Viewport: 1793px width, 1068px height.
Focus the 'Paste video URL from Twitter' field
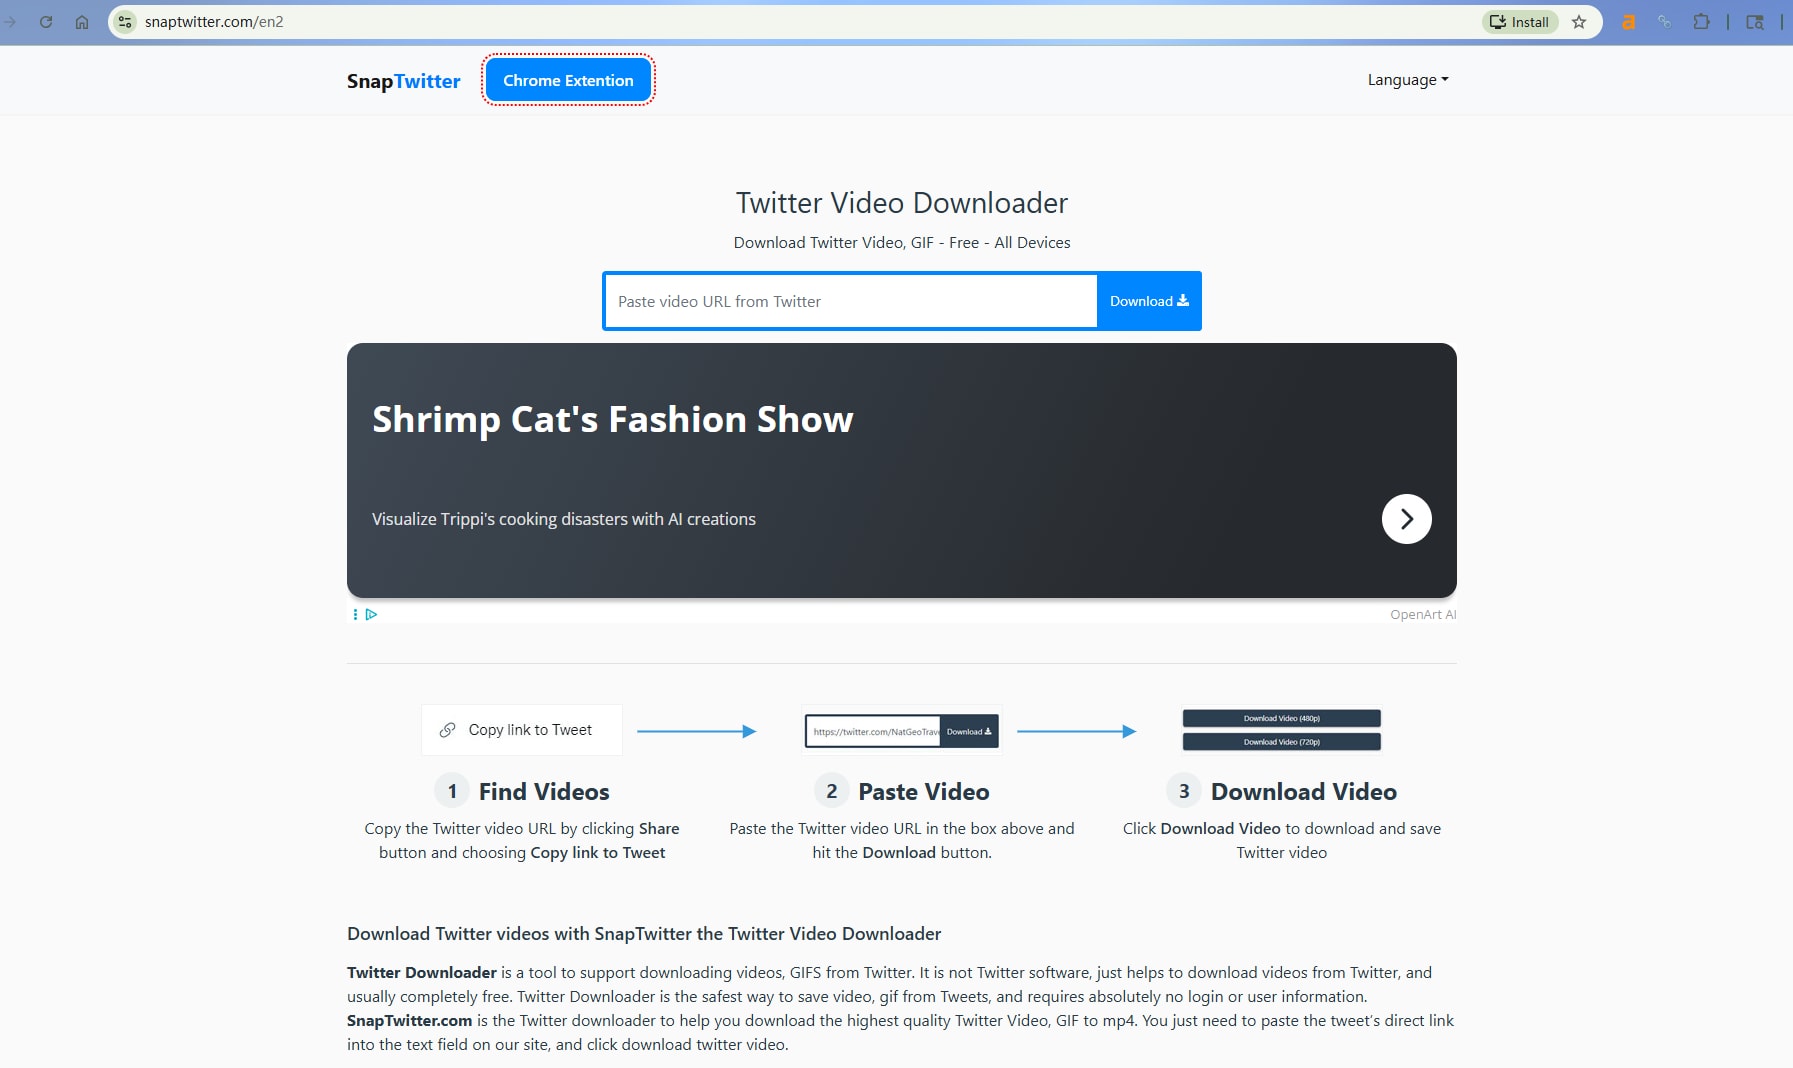(x=851, y=301)
